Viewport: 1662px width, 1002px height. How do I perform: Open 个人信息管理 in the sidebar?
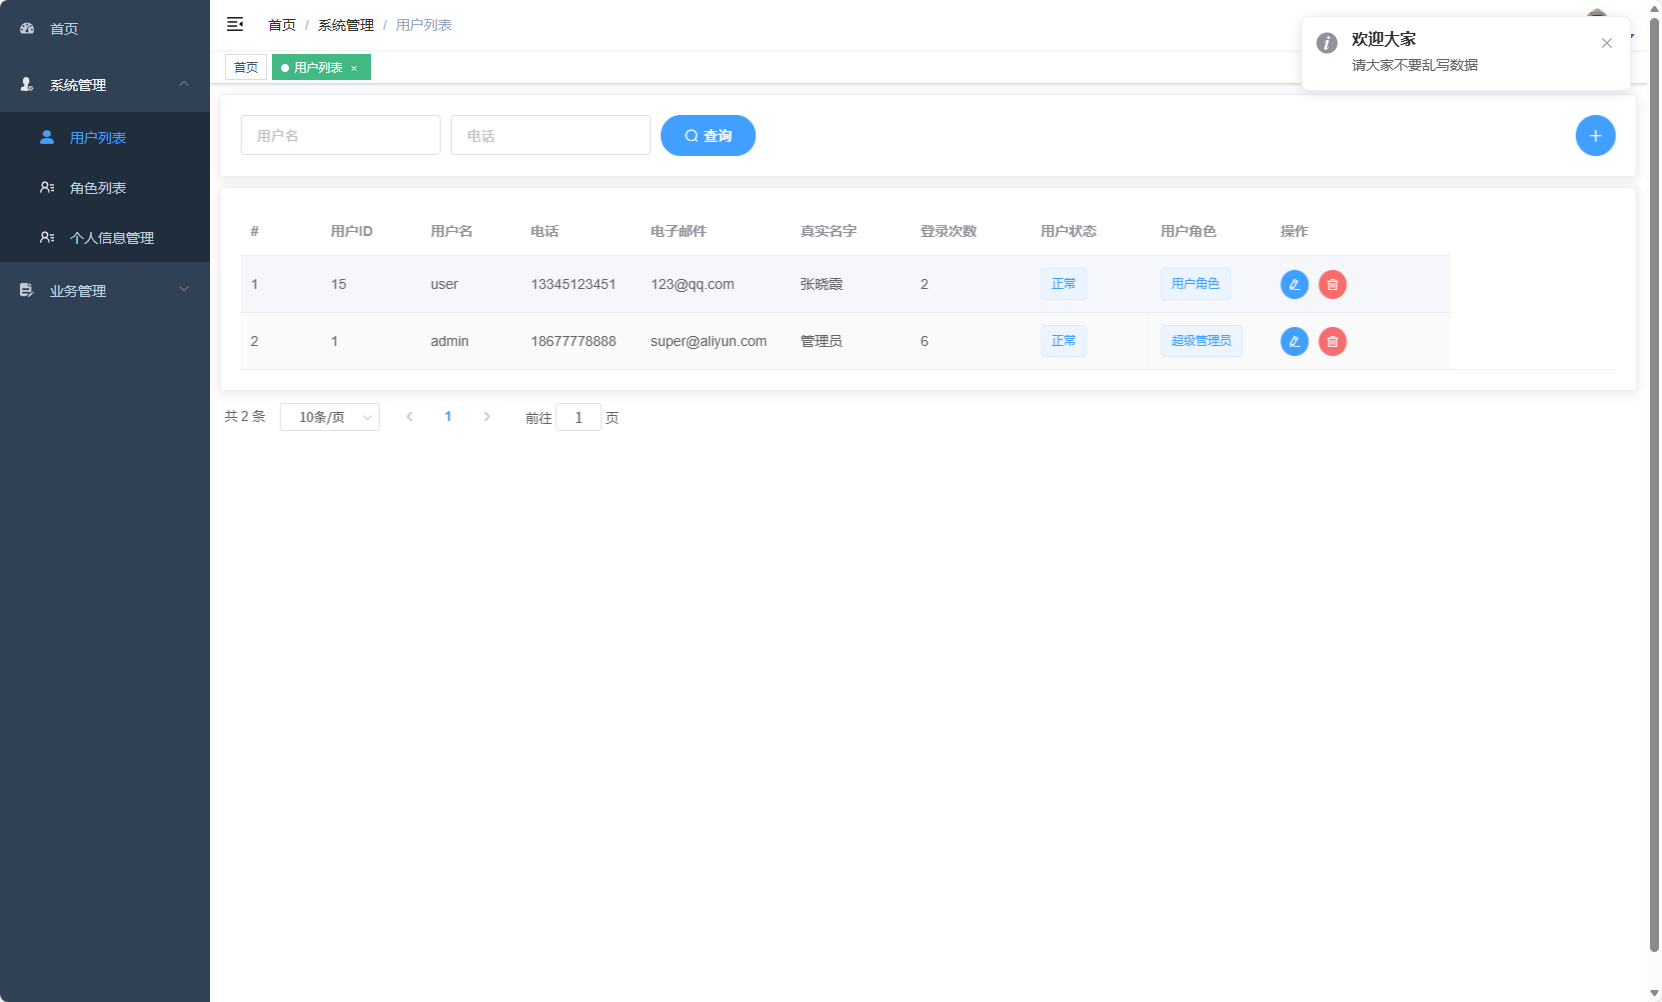coord(111,238)
